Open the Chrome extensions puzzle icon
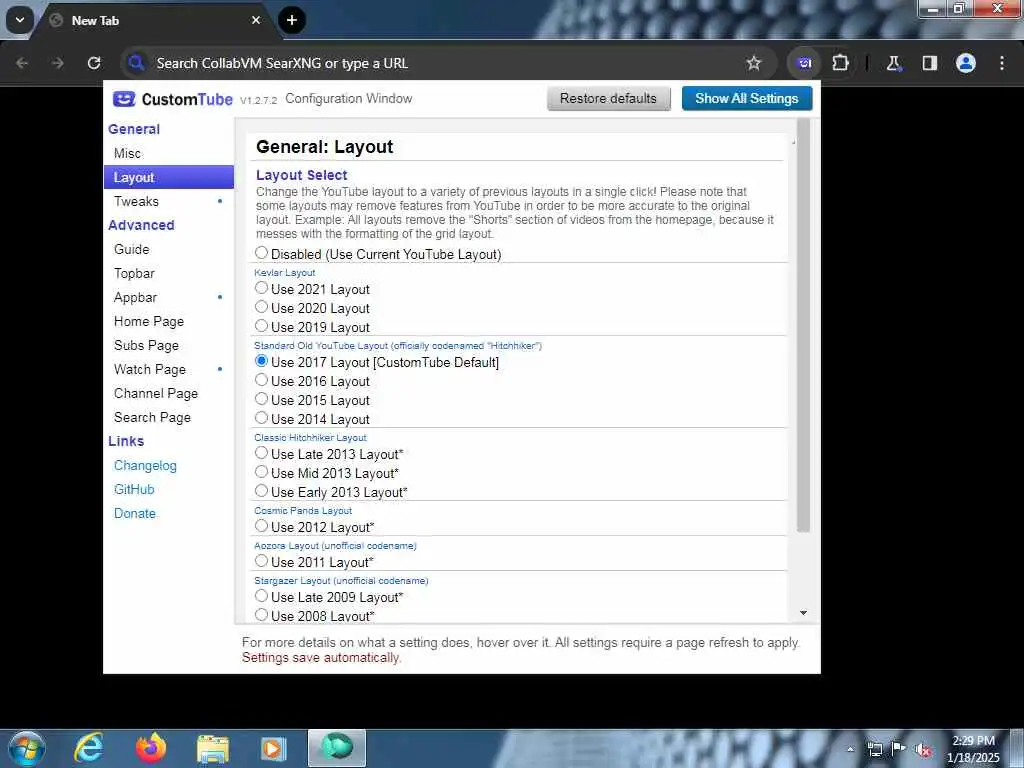1024x768 pixels. coord(840,63)
